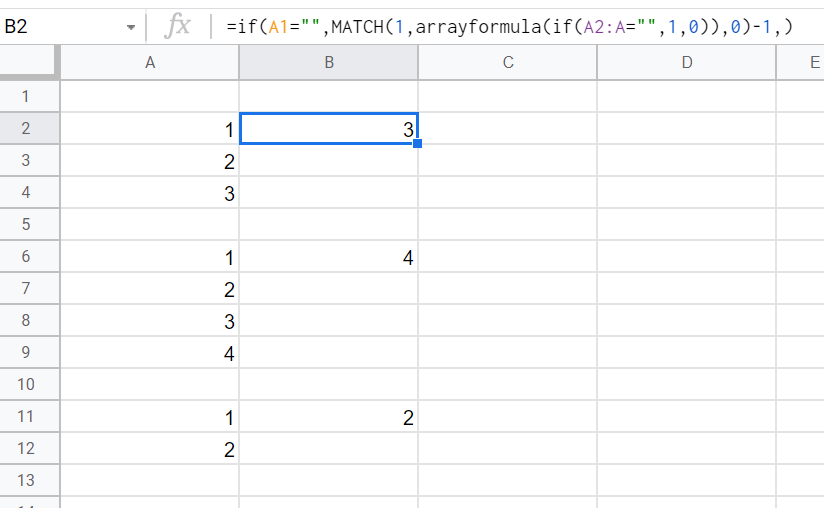Click cell A4 containing 3
The width and height of the screenshot is (824, 508).
tap(150, 192)
